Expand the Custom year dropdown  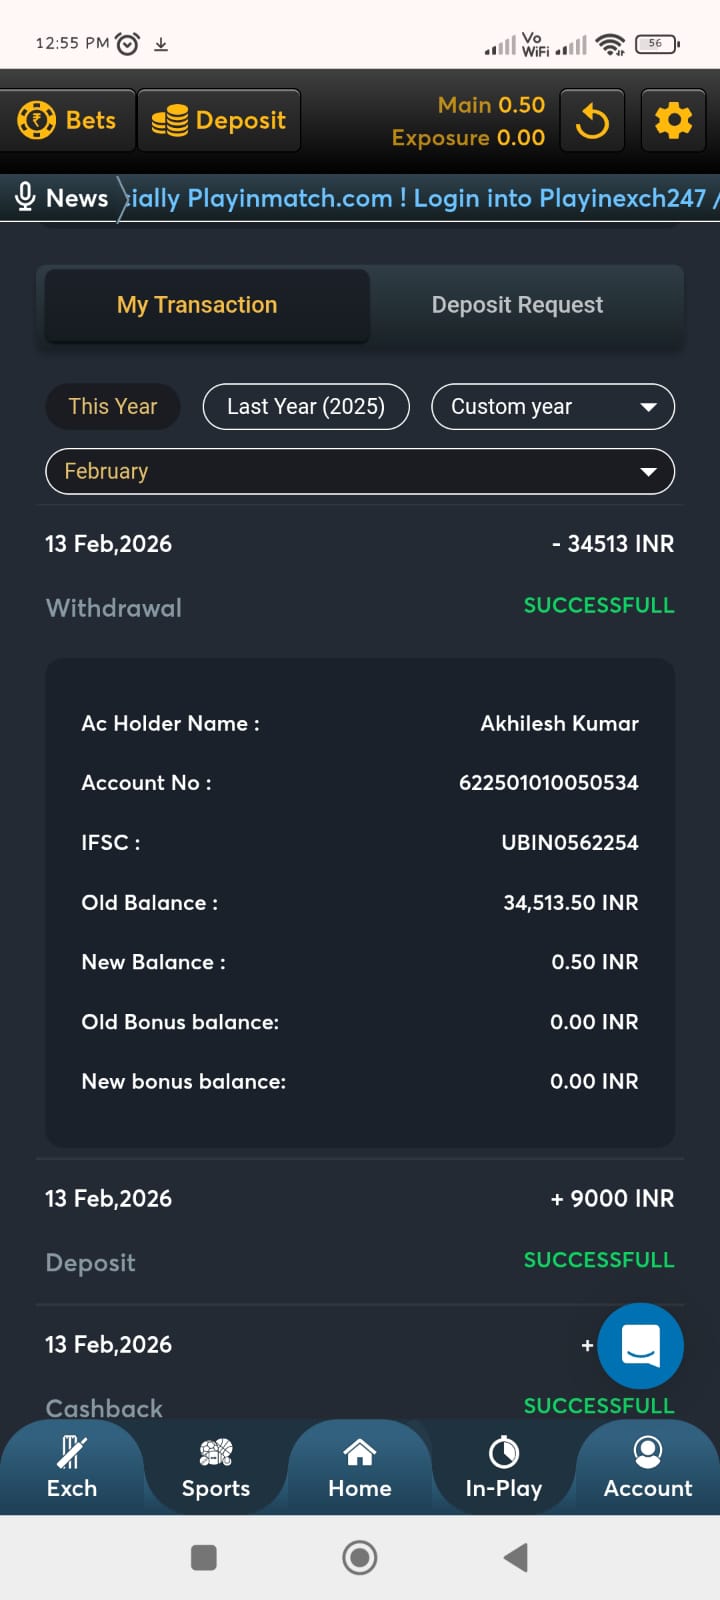(x=553, y=407)
